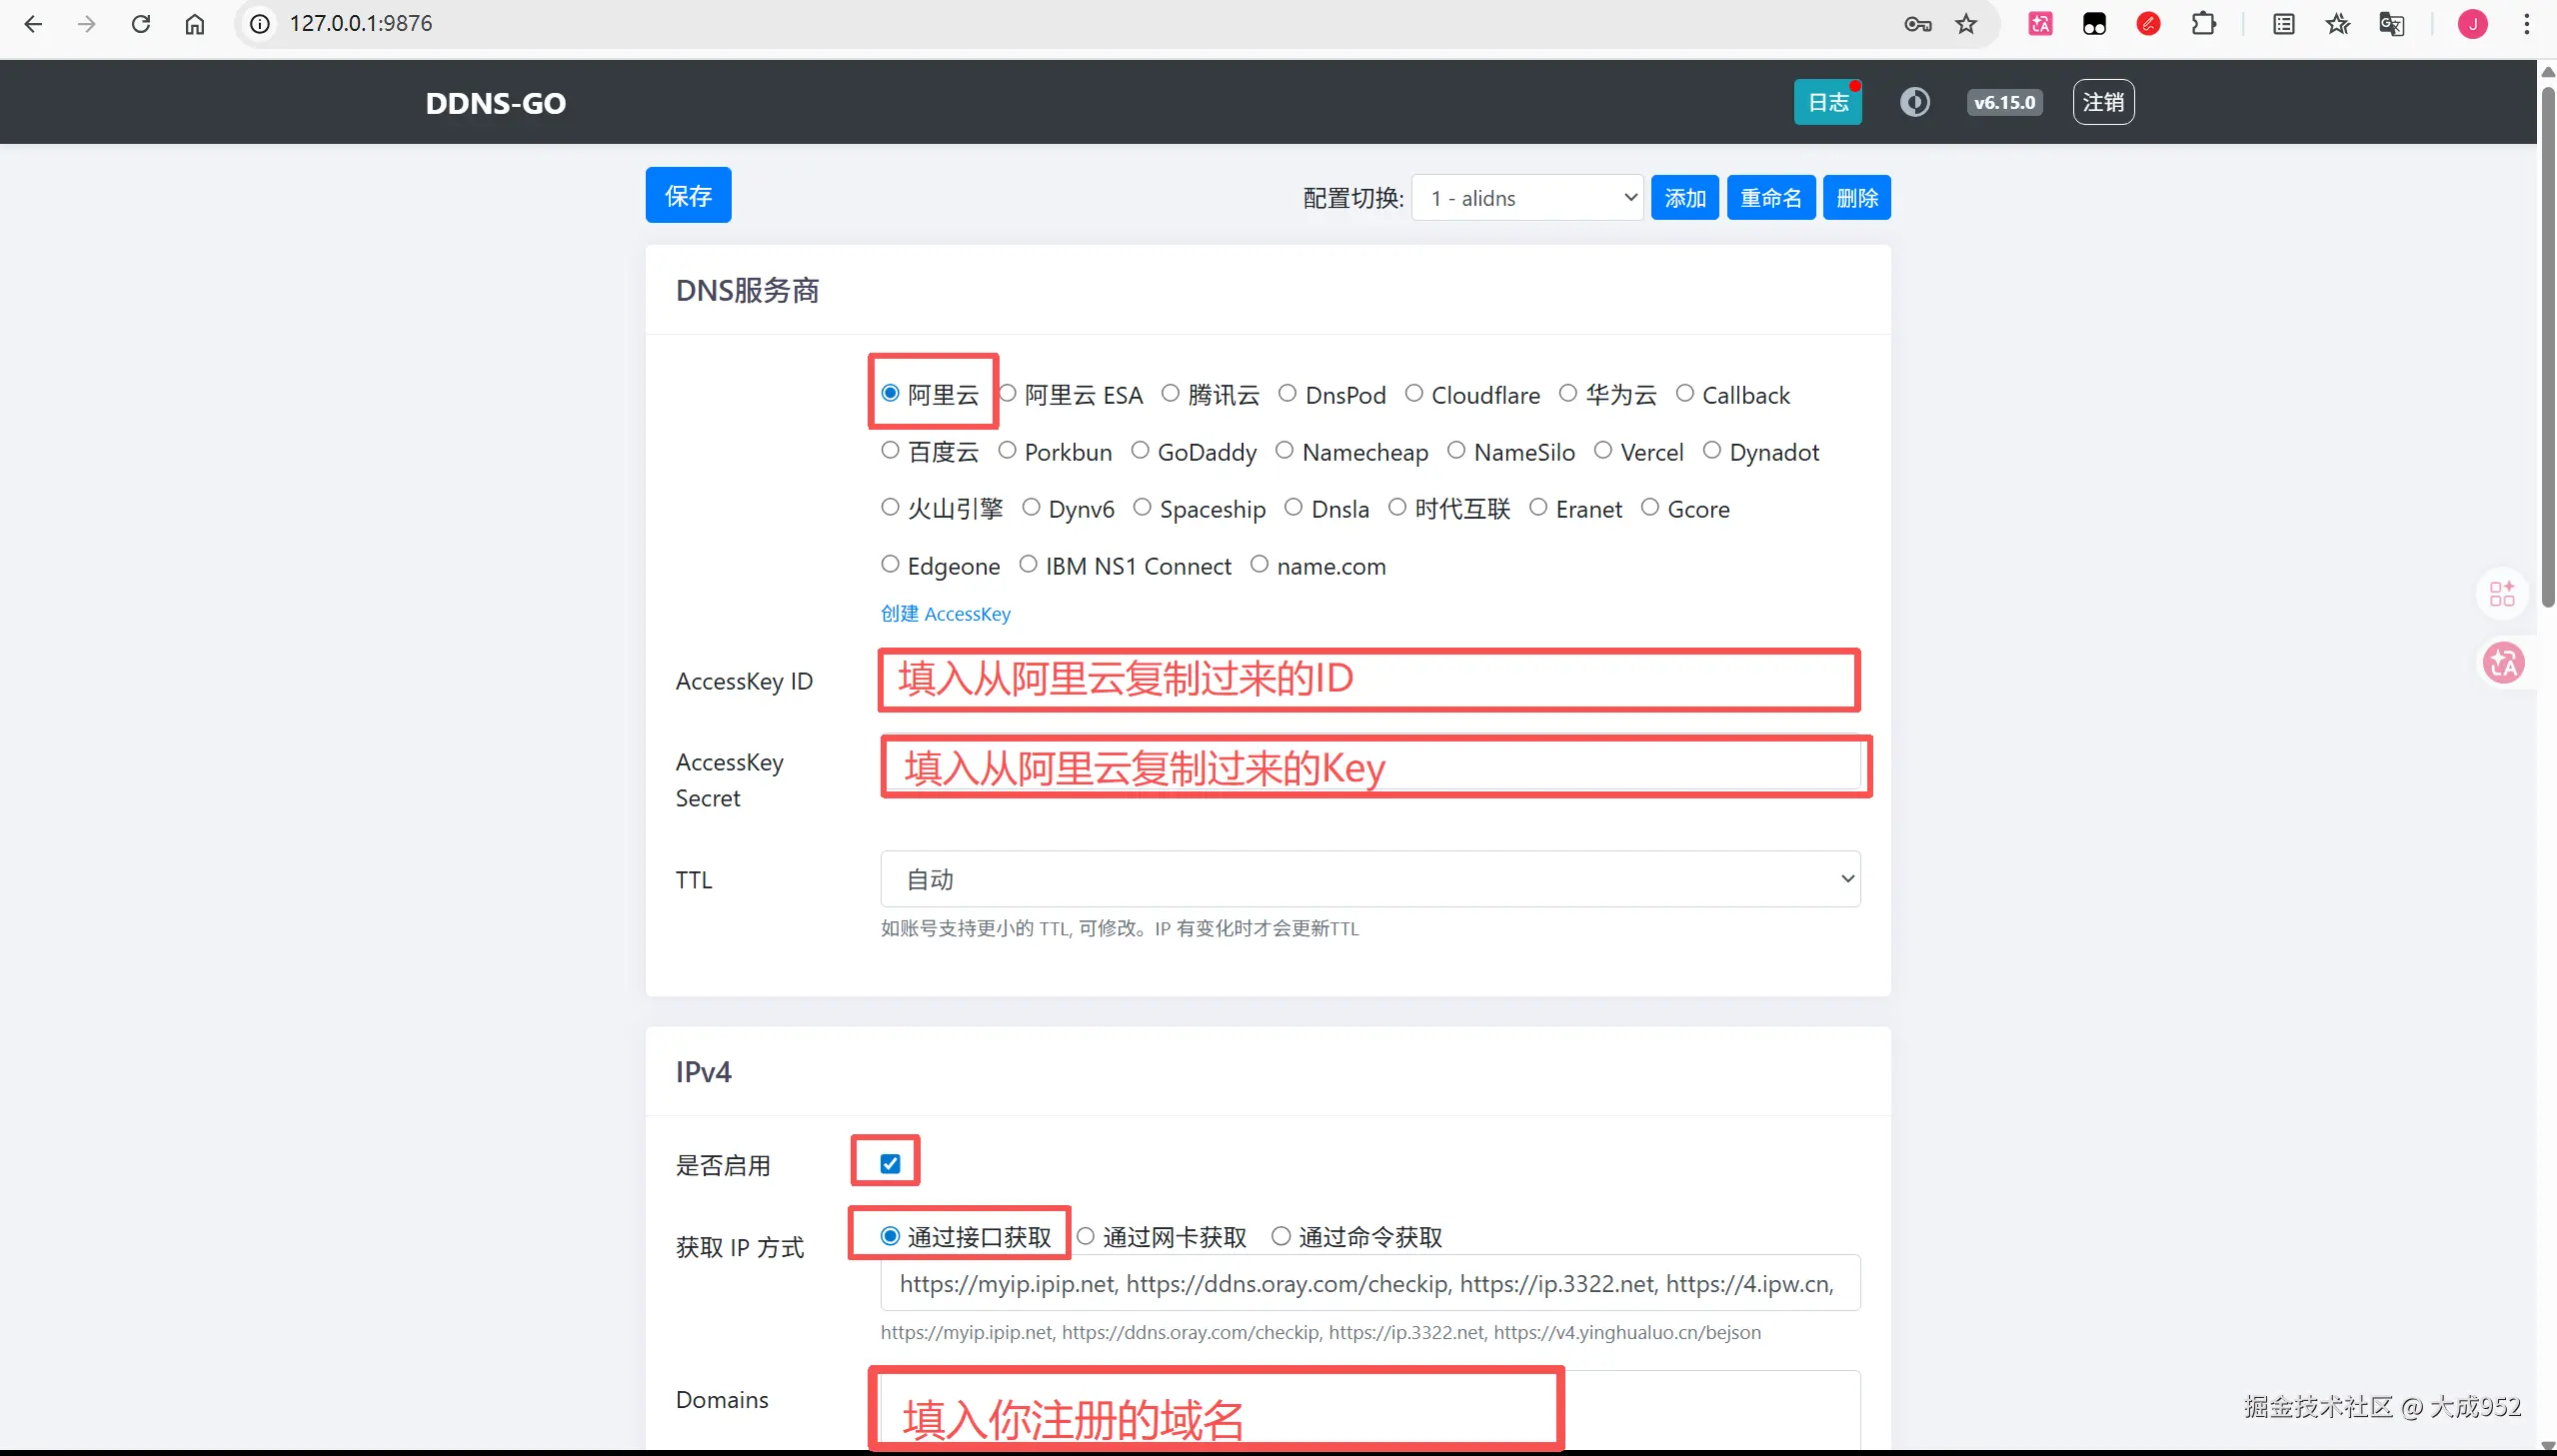
Task: Click the Flickr extension icon
Action: [2095, 23]
